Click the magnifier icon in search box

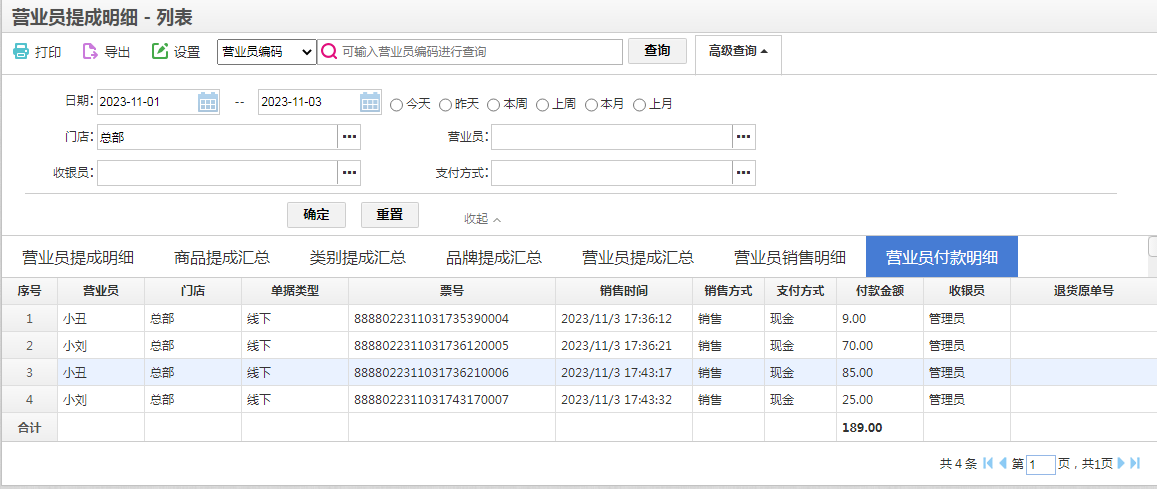[x=329, y=52]
